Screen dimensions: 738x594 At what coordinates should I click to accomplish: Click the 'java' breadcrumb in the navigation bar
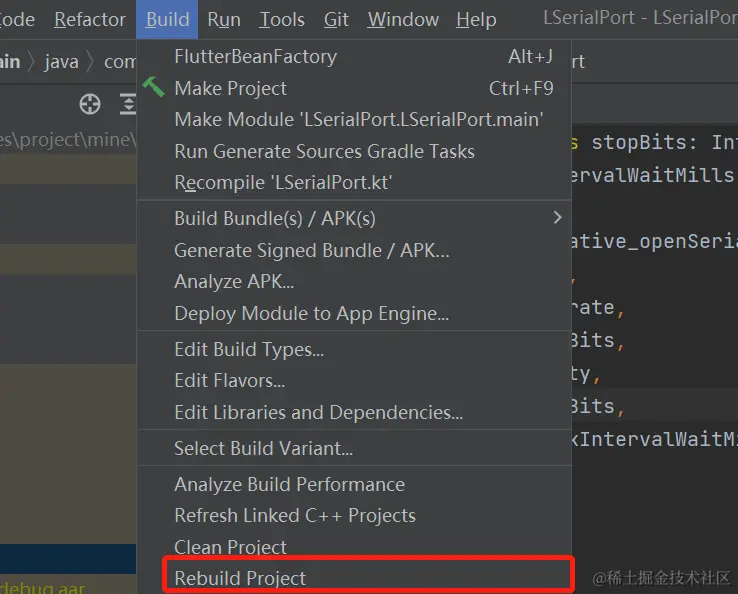coord(61,62)
